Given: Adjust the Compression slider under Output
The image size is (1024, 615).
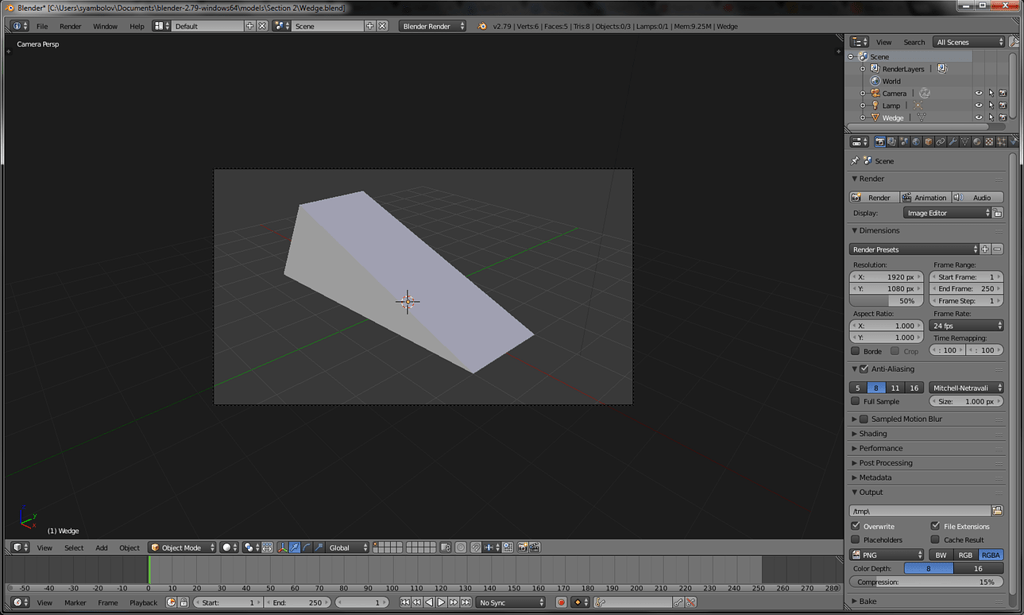Looking at the screenshot, I should [925, 581].
